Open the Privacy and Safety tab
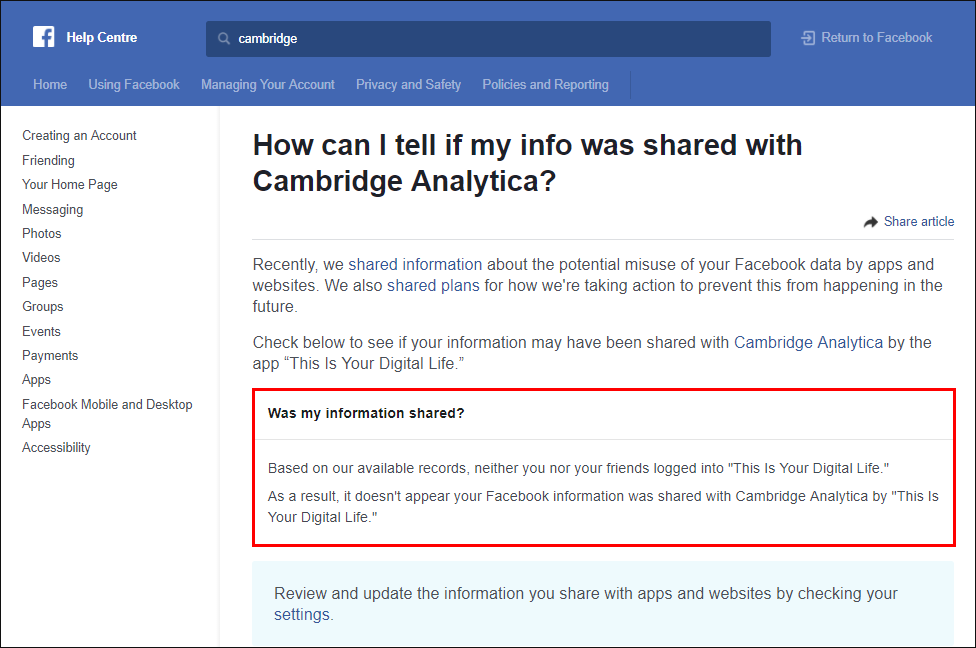 (x=408, y=85)
